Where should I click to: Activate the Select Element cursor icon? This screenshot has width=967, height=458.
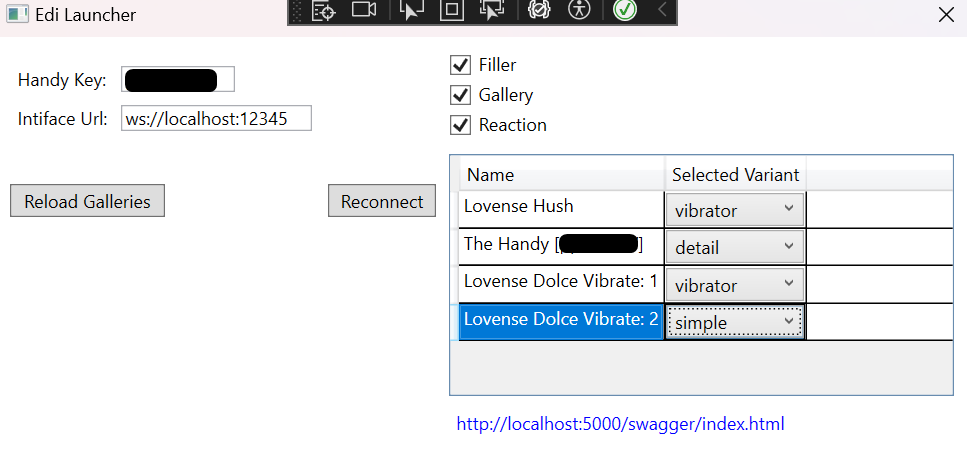click(411, 10)
